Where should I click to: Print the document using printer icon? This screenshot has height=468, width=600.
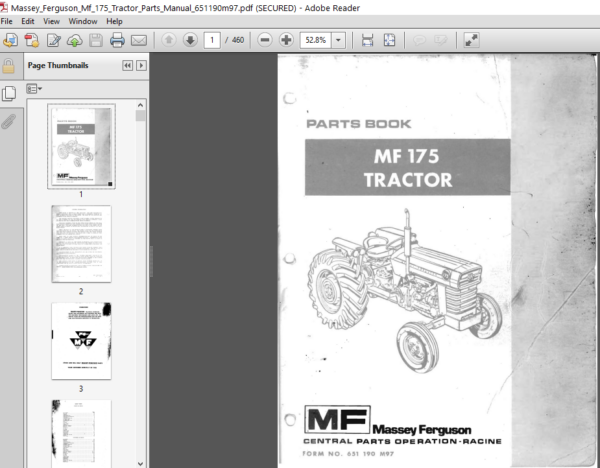coord(117,40)
